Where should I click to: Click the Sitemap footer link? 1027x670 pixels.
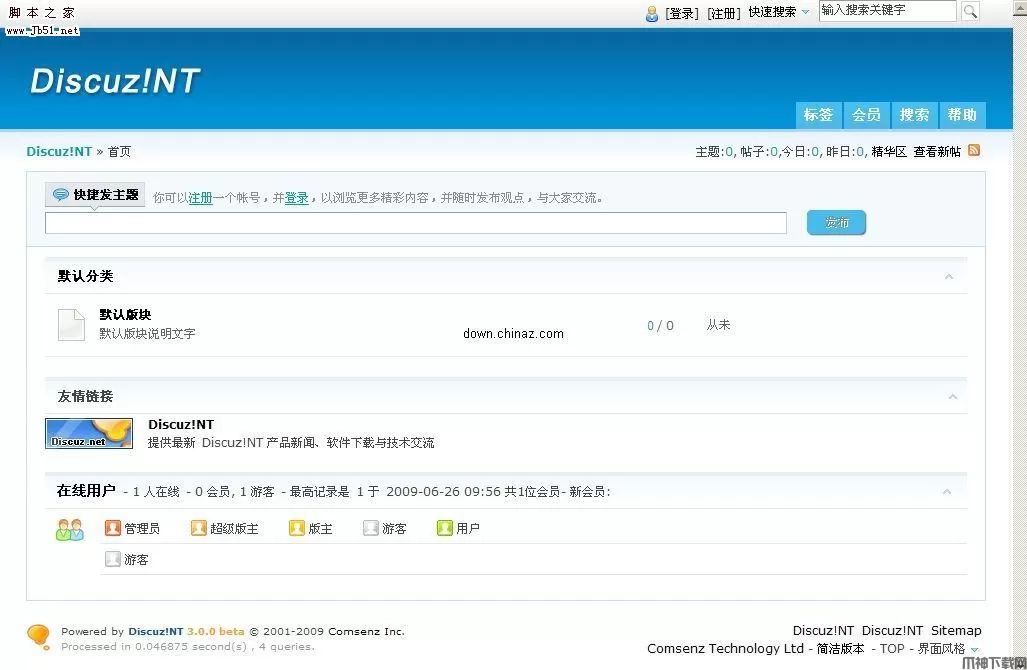click(x=956, y=630)
